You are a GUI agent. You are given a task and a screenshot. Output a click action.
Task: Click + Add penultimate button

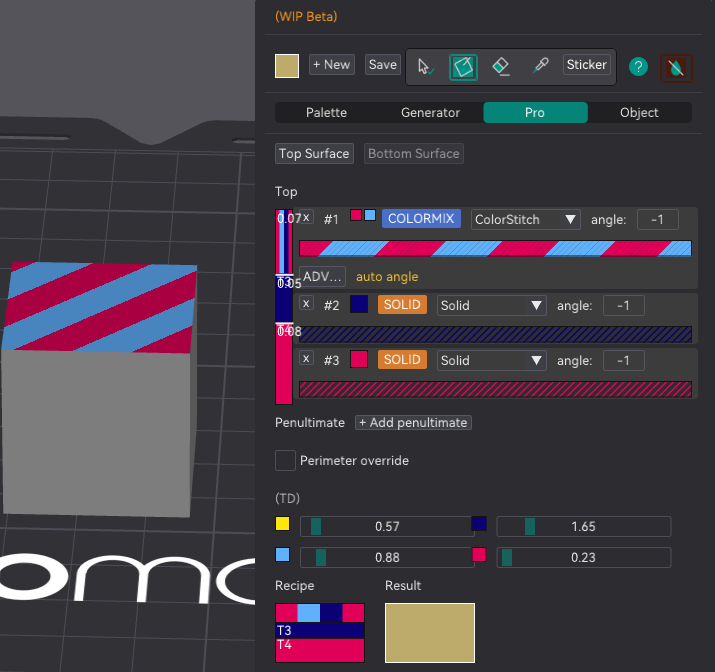point(413,423)
